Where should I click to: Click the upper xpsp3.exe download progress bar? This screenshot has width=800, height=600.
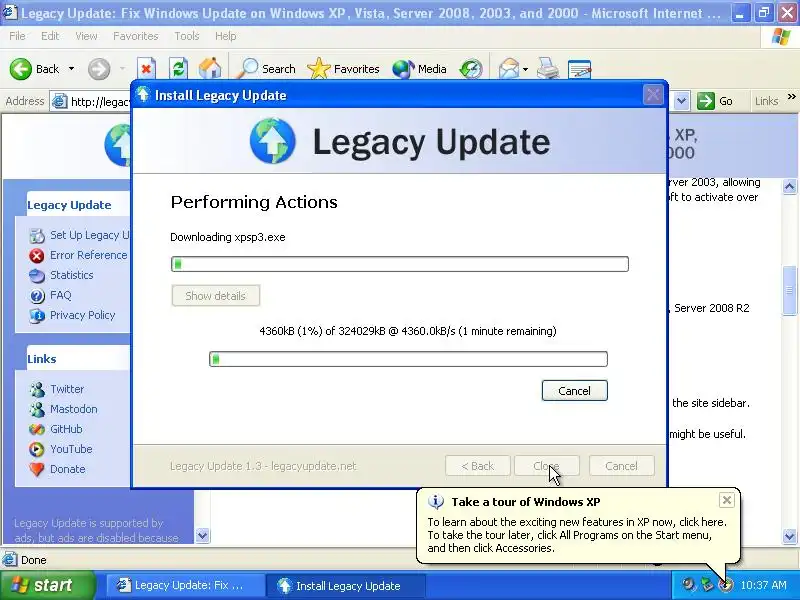(400, 264)
